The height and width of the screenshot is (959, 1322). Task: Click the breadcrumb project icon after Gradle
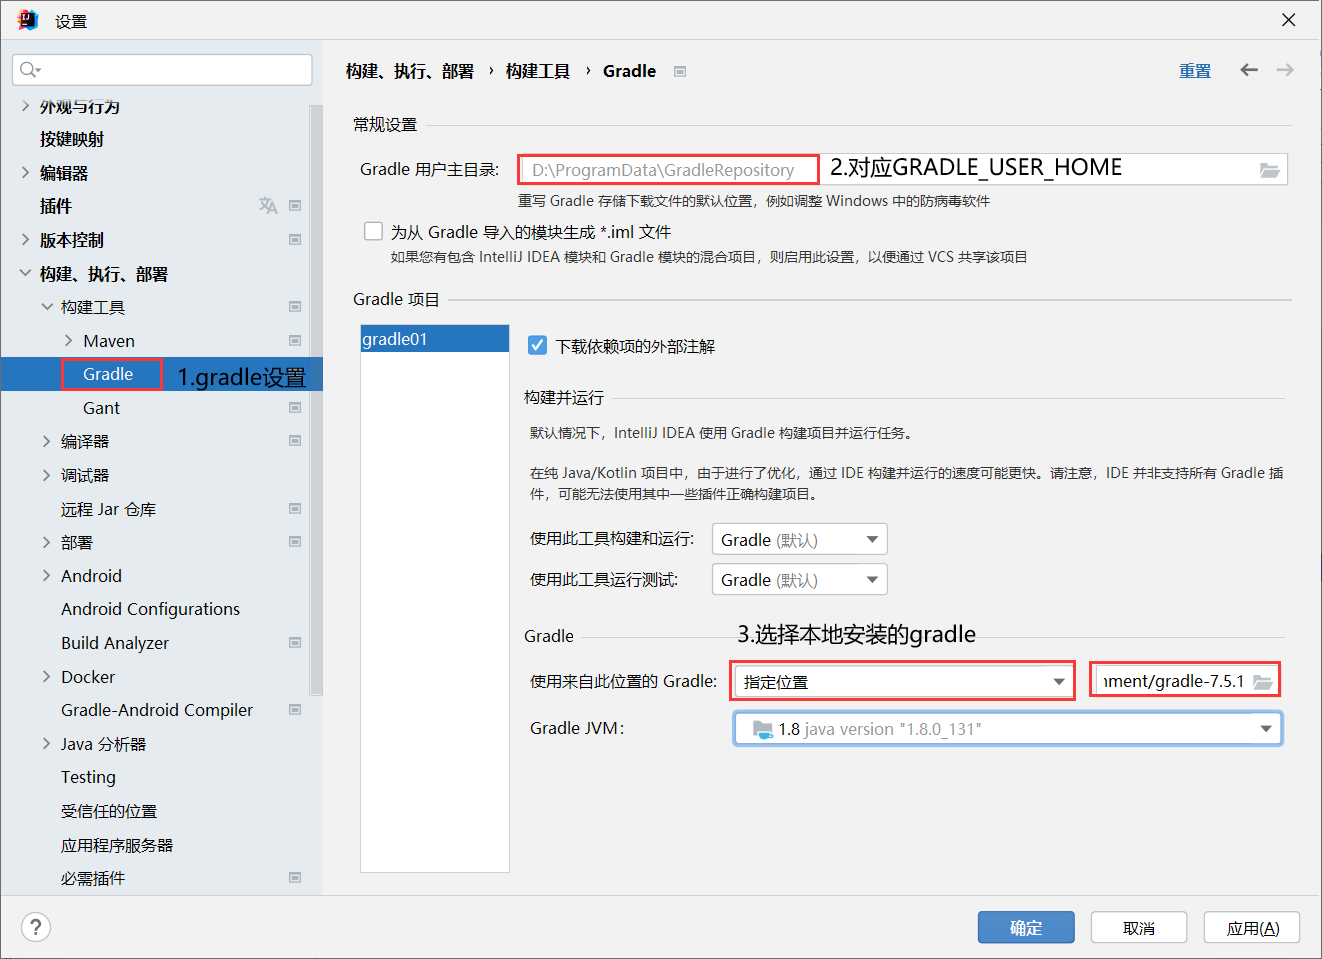pos(680,71)
